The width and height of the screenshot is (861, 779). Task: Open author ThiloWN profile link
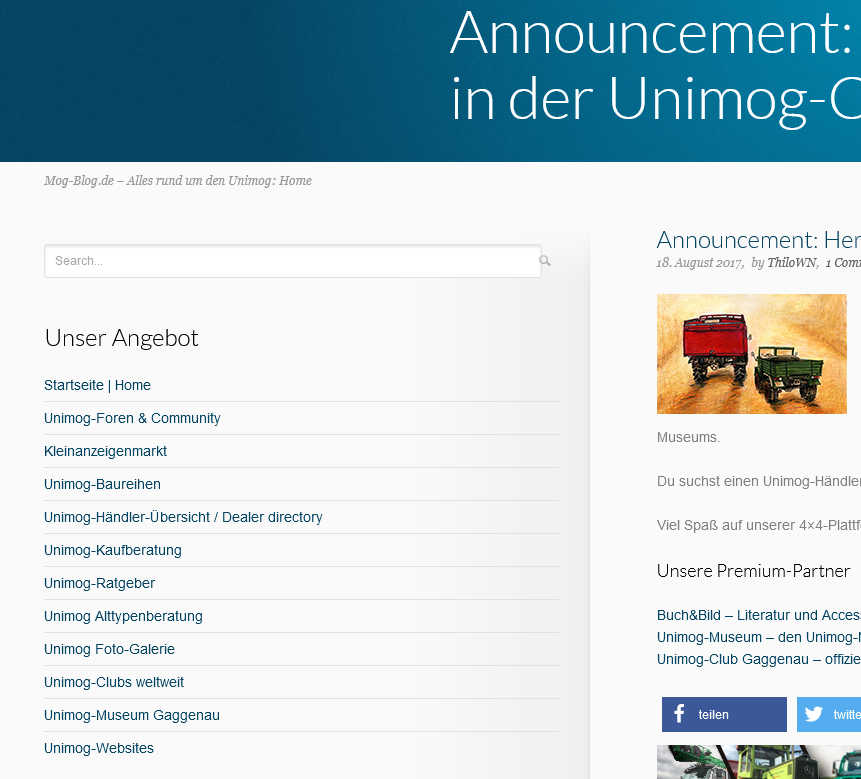791,263
